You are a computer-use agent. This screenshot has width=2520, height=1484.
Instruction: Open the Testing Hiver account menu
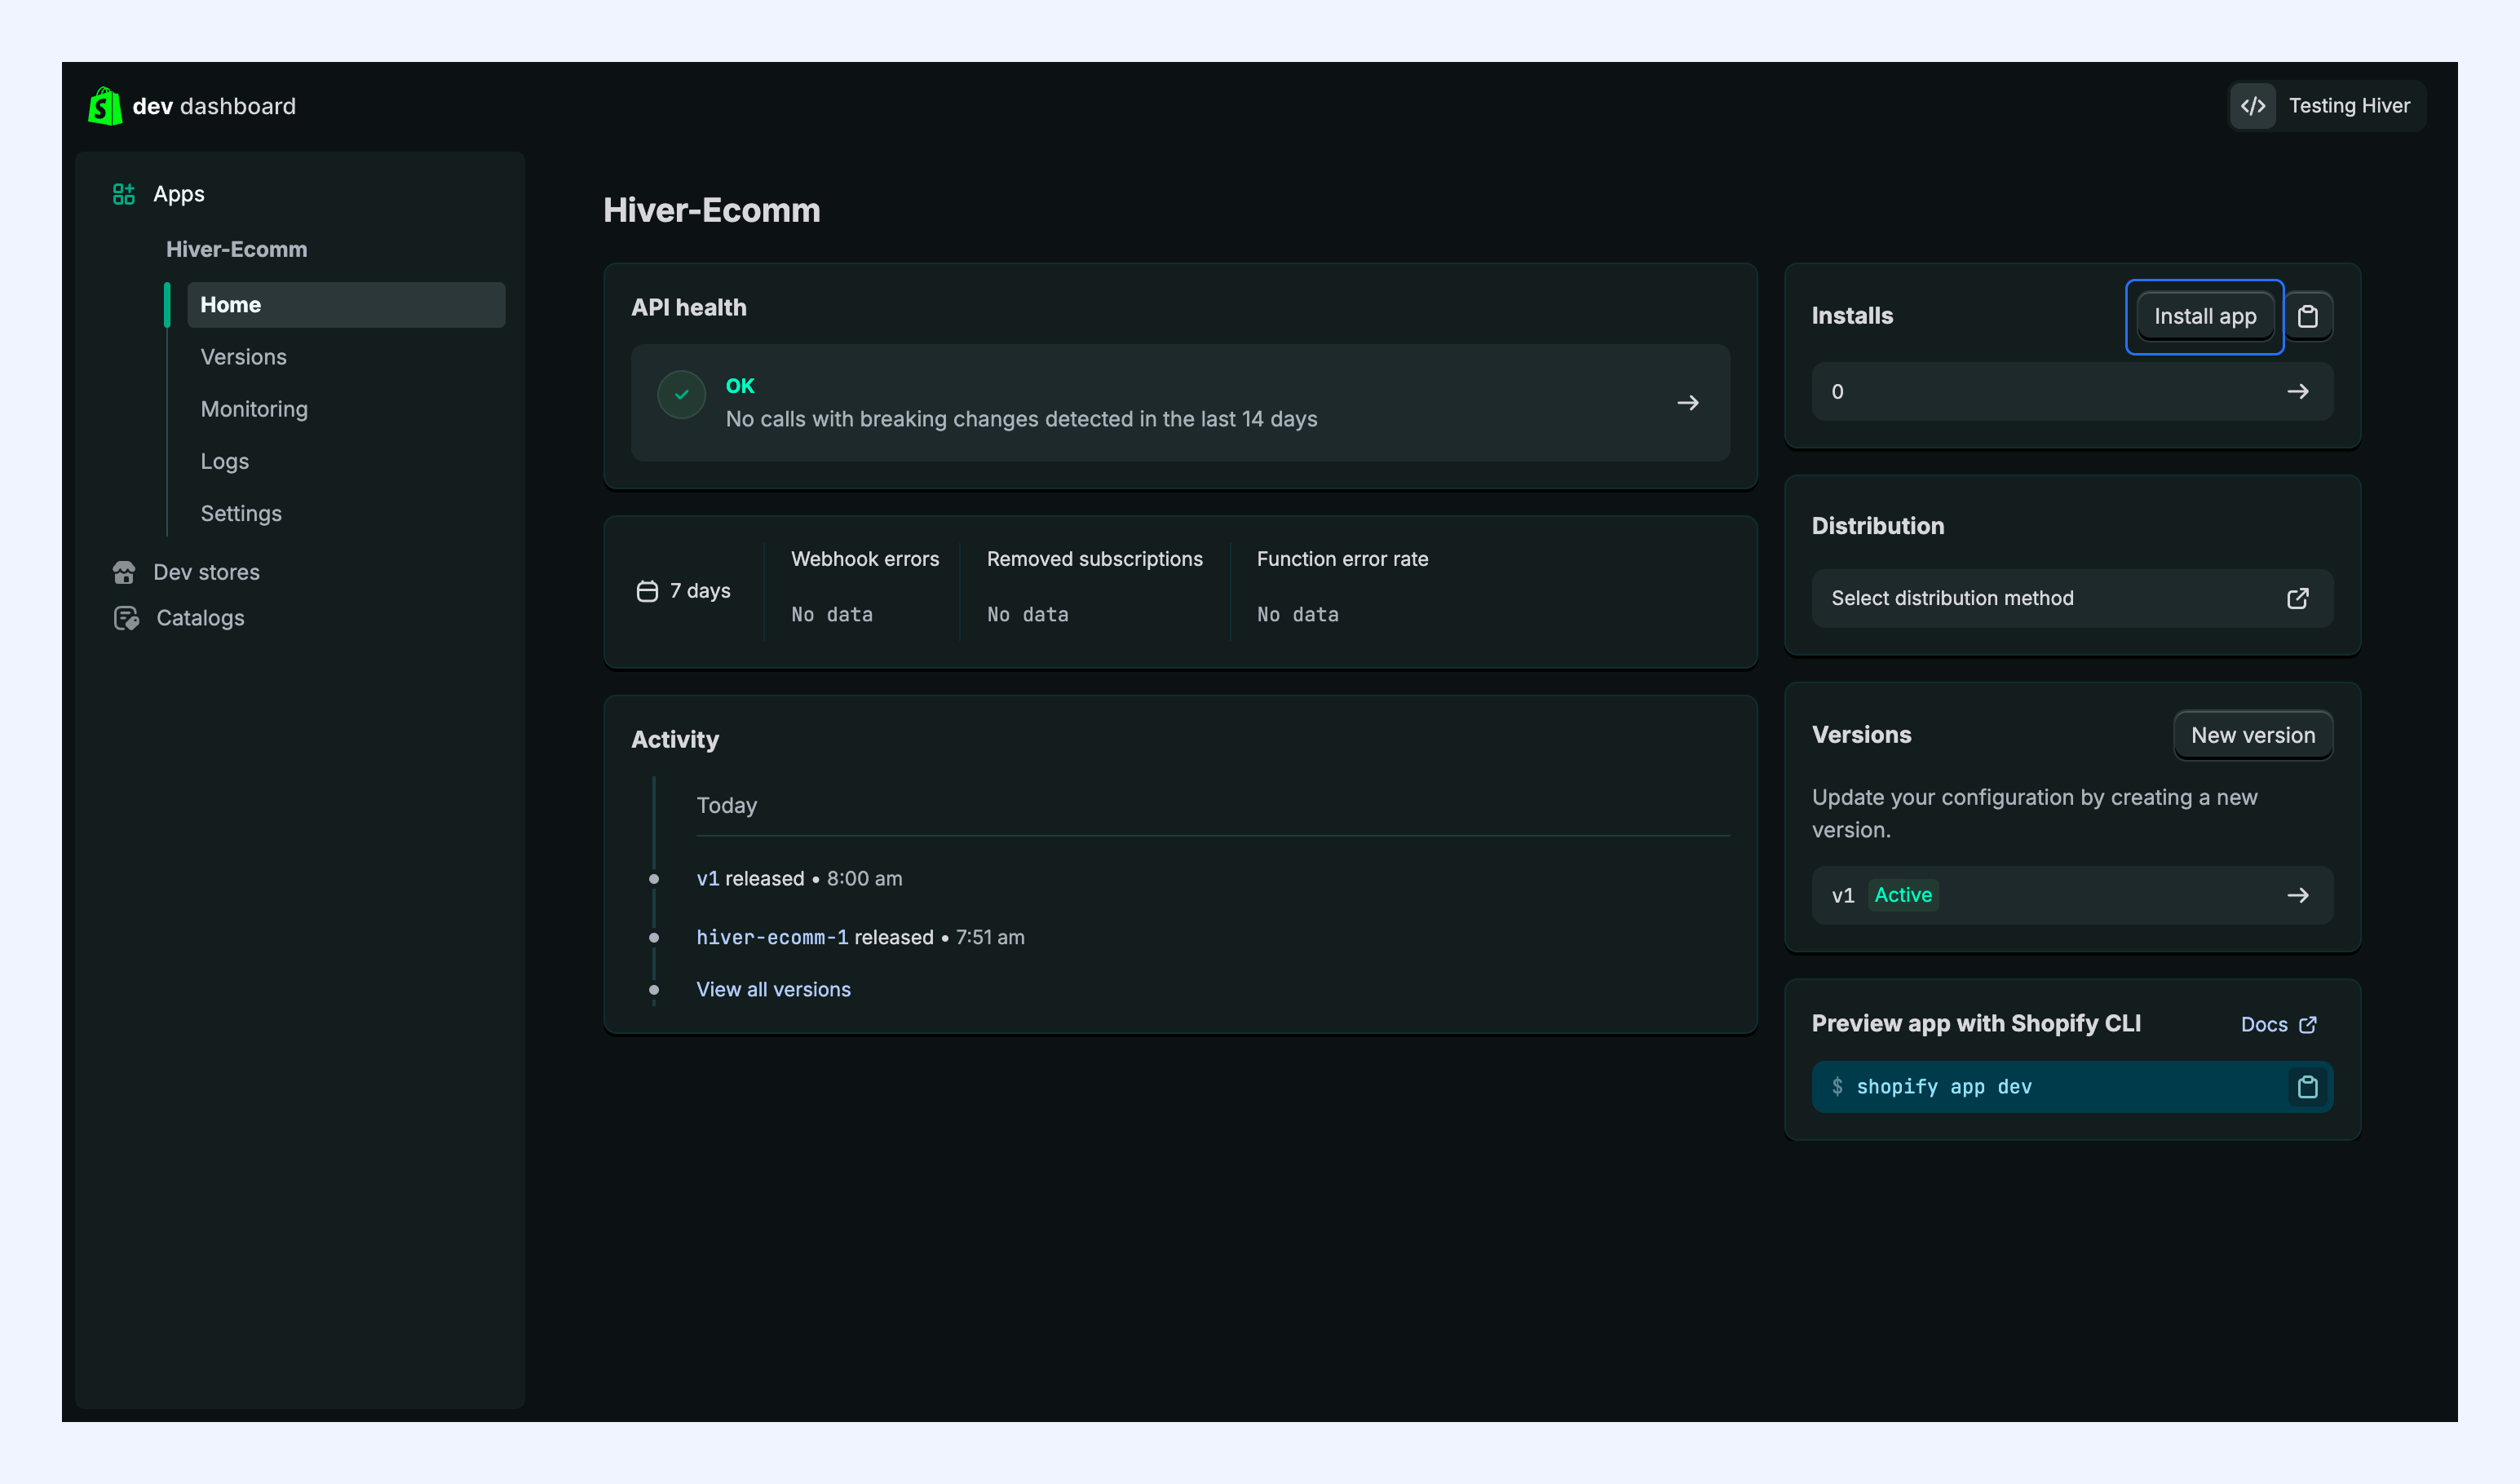click(2327, 106)
